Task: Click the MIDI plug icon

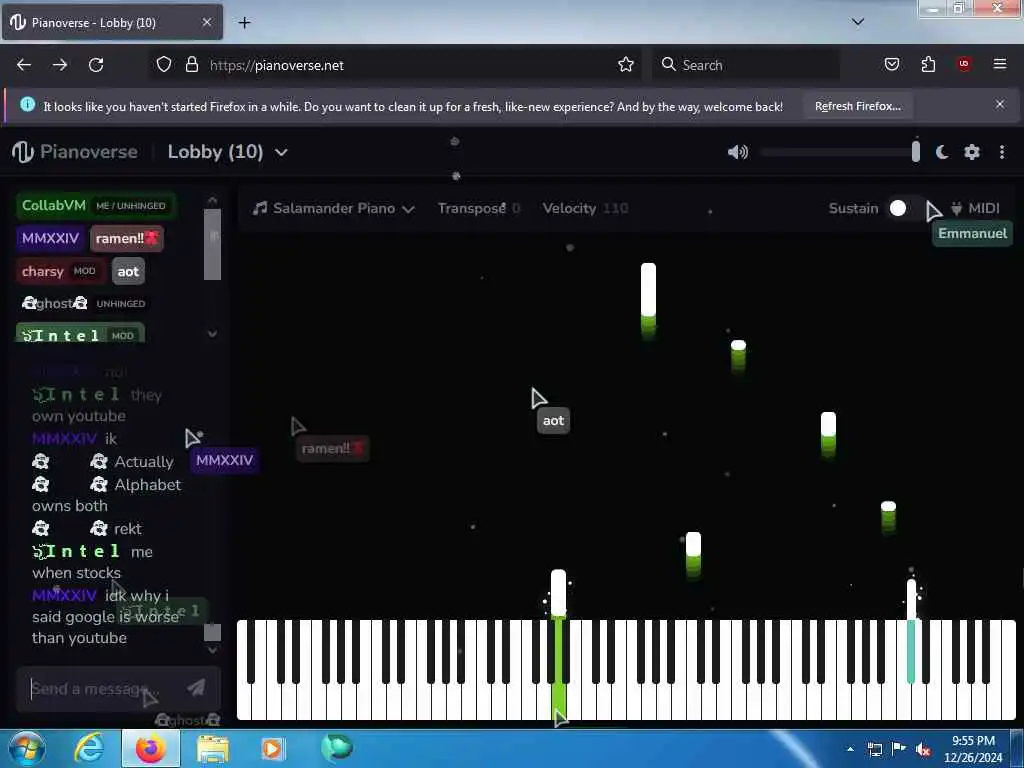Action: pyautogui.click(x=956, y=208)
